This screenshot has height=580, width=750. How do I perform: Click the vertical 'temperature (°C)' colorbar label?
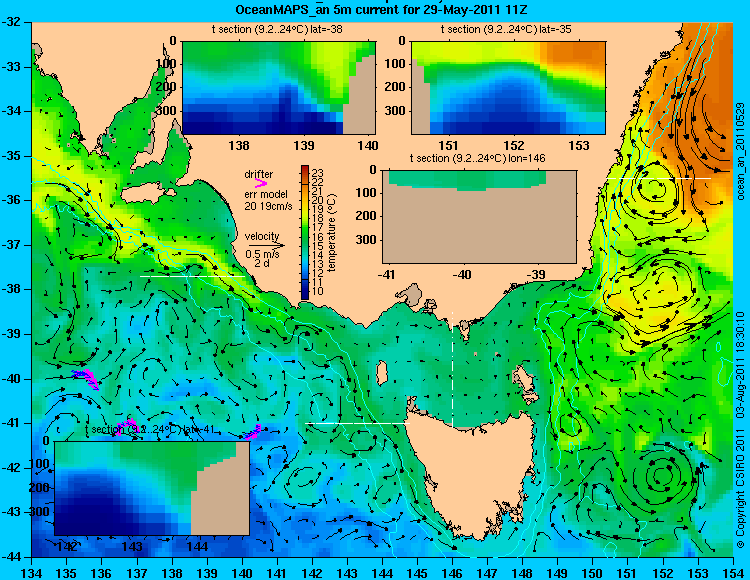(333, 233)
